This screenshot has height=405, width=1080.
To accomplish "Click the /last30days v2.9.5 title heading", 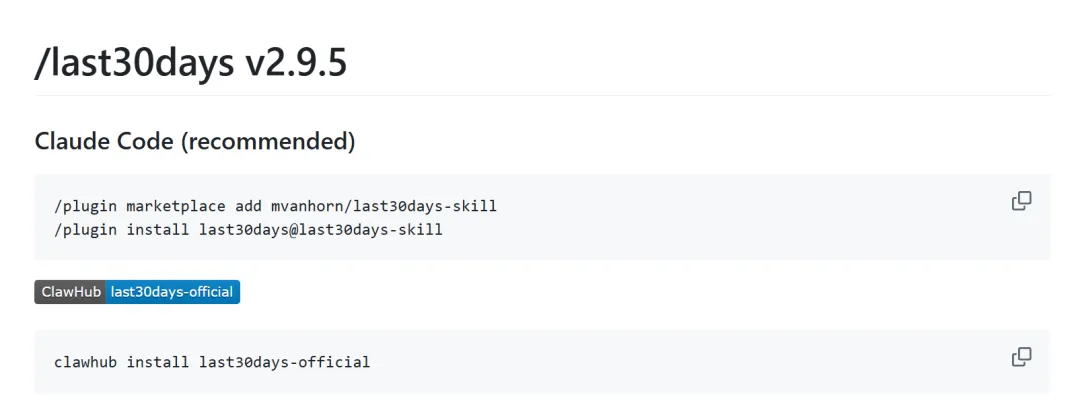I will [x=191, y=63].
